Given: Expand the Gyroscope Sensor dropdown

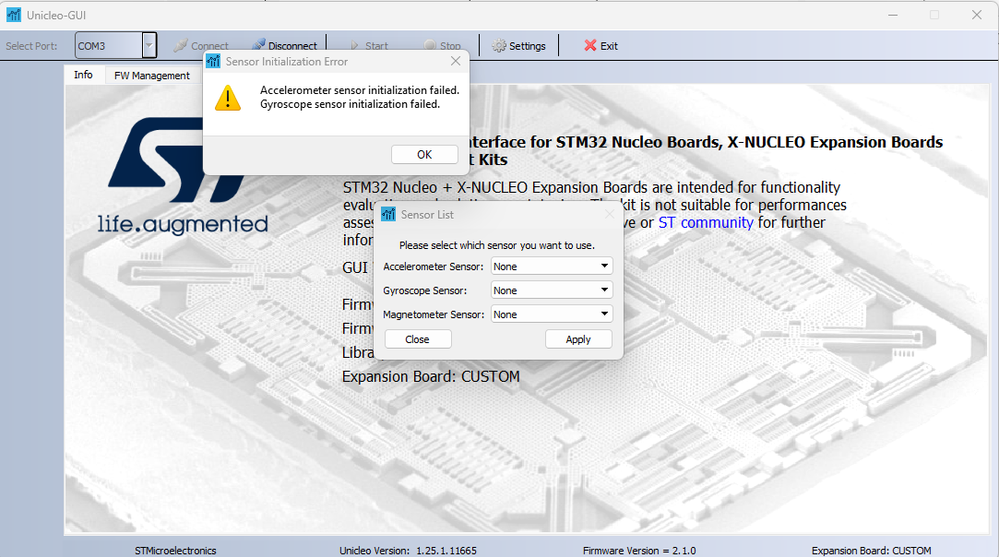Looking at the screenshot, I should [x=552, y=290].
